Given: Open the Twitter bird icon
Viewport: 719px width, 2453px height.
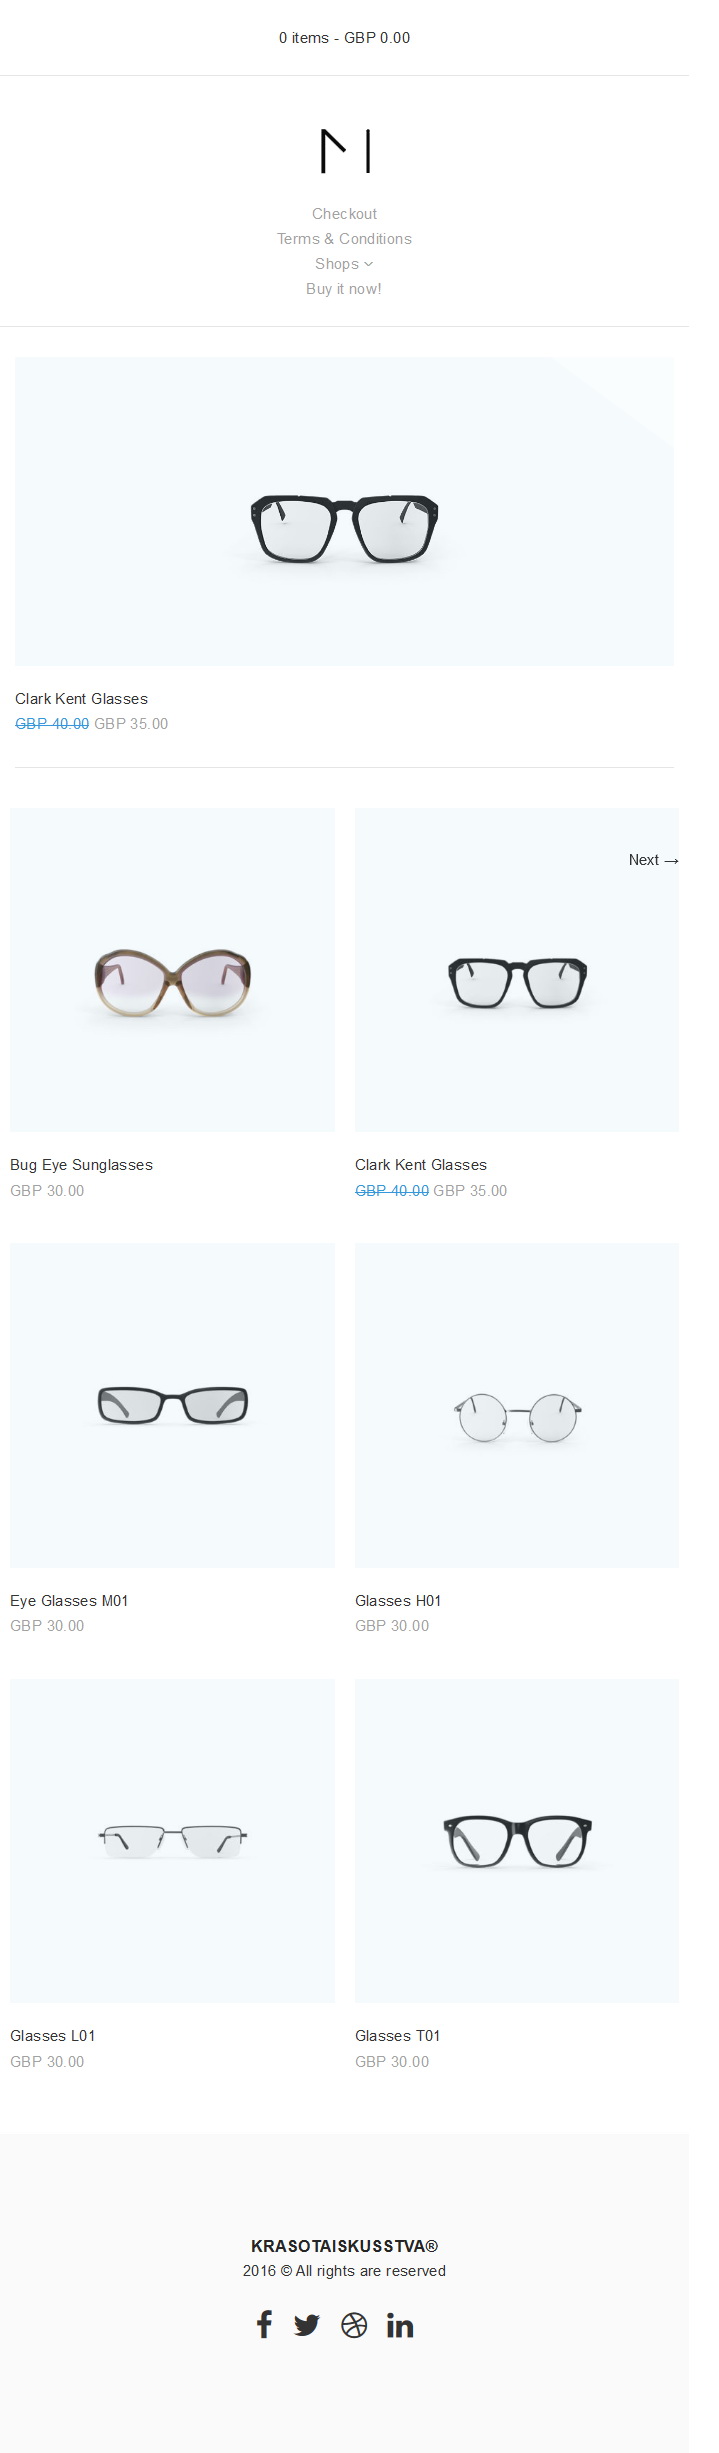Looking at the screenshot, I should pyautogui.click(x=307, y=2326).
